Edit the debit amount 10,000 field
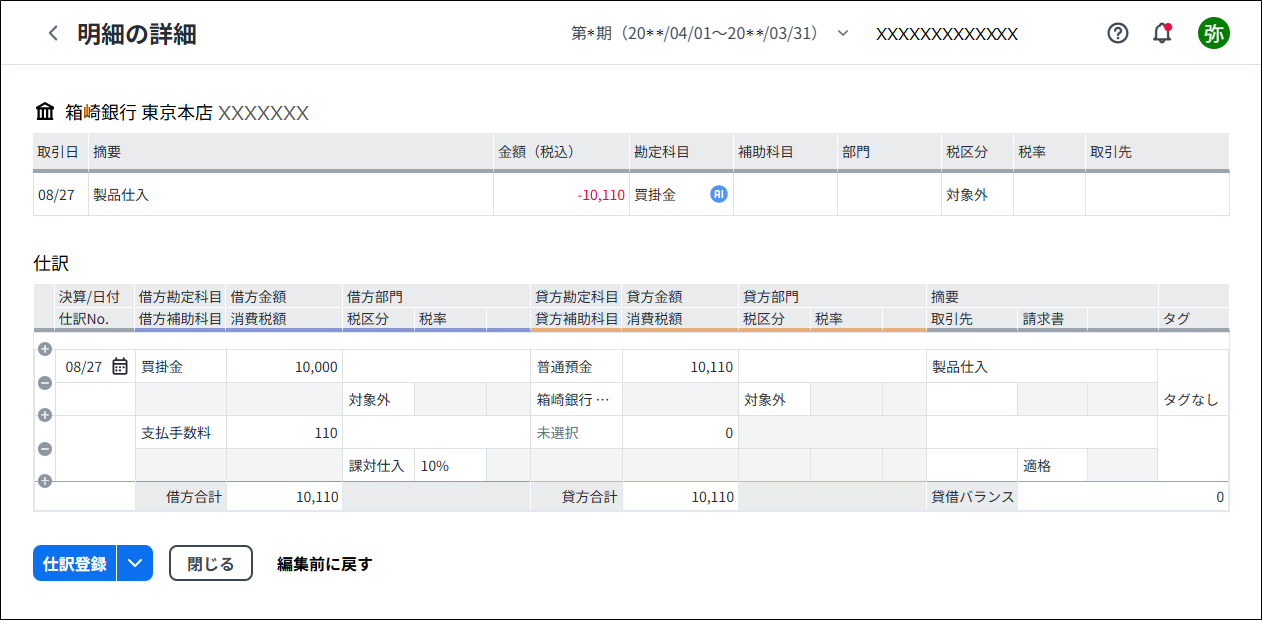 tap(284, 367)
